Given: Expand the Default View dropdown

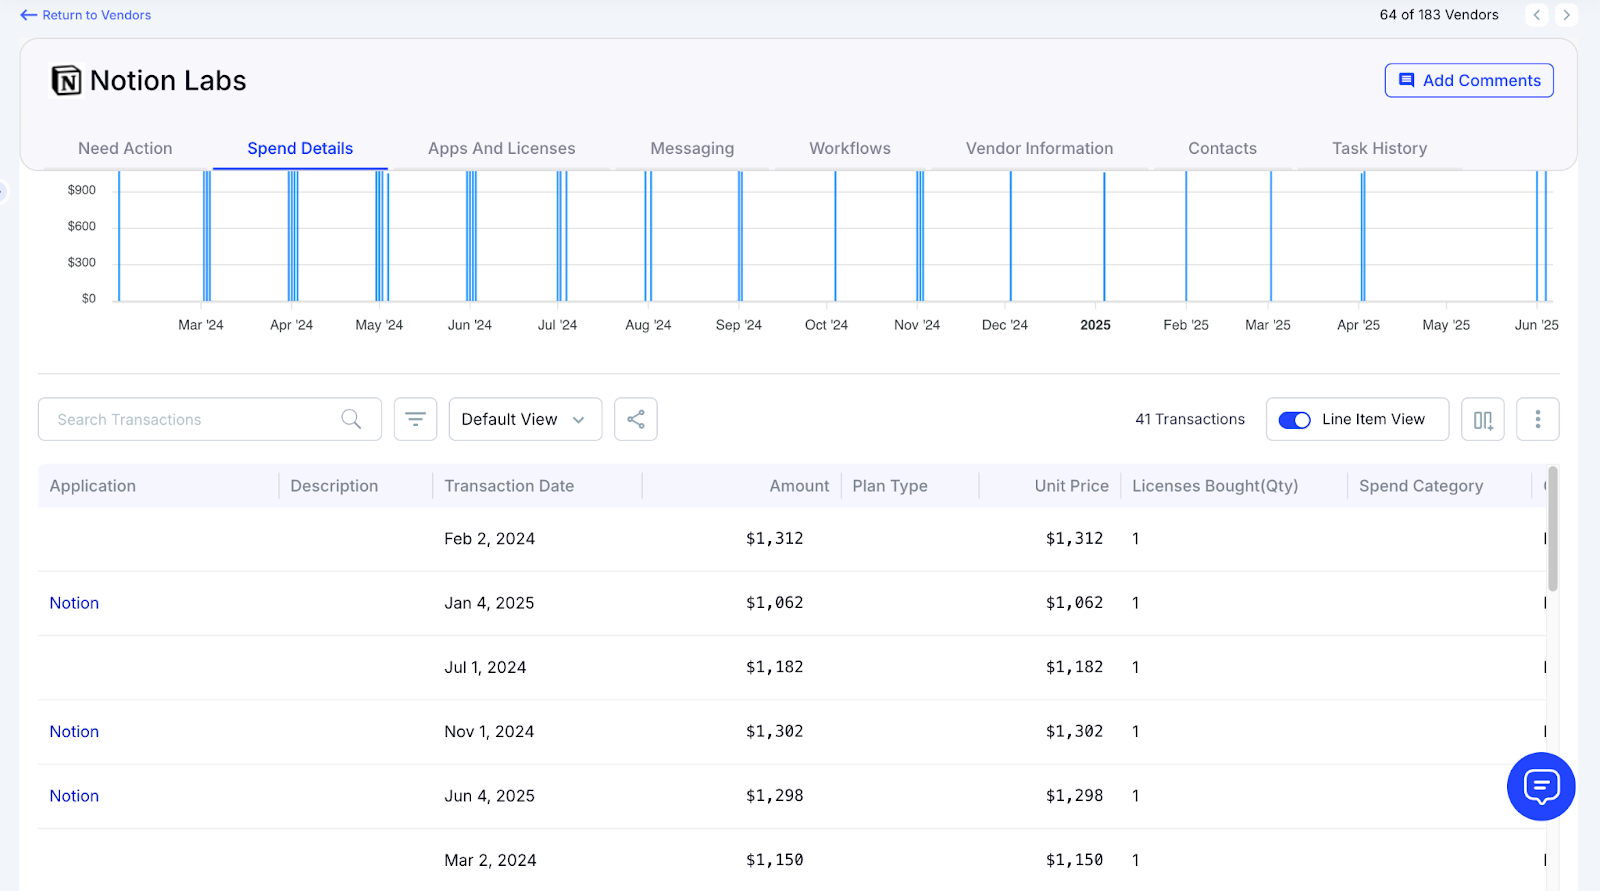Looking at the screenshot, I should click(525, 419).
